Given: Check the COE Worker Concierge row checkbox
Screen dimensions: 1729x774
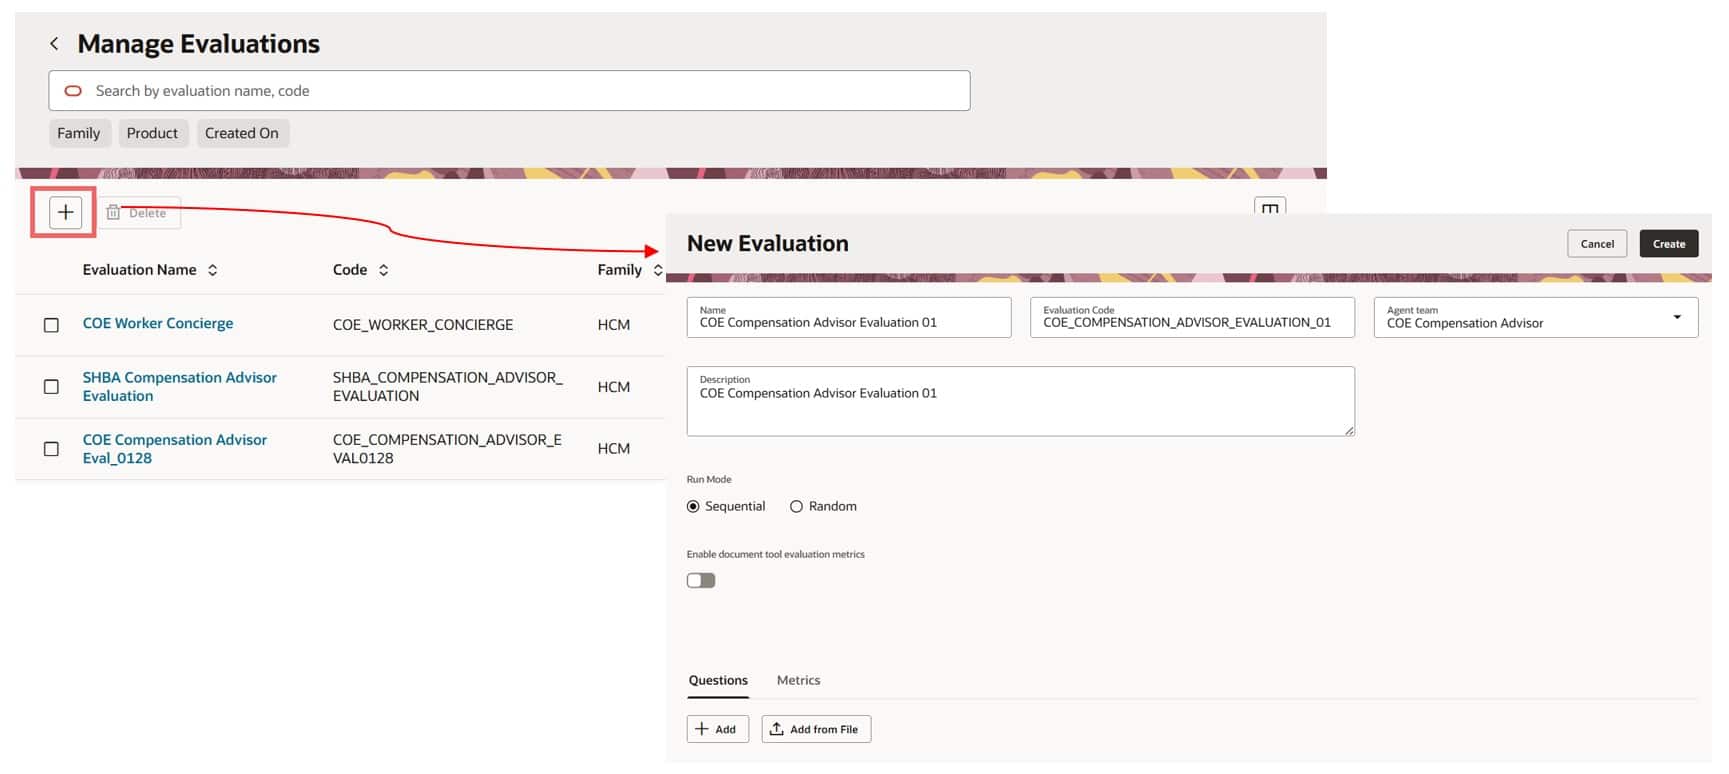Looking at the screenshot, I should (52, 325).
